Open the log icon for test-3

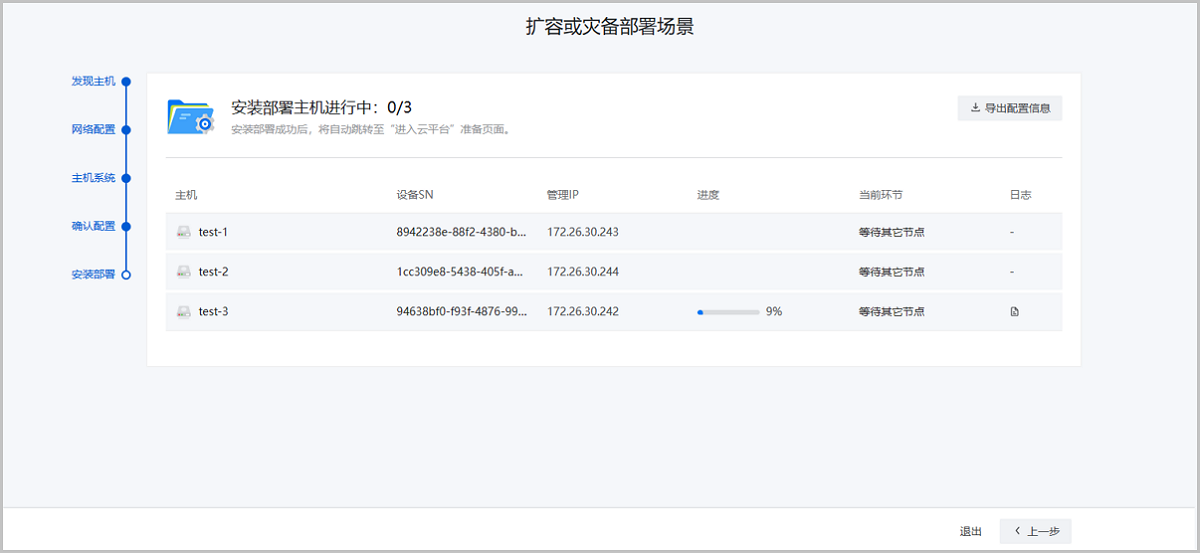point(1015,312)
